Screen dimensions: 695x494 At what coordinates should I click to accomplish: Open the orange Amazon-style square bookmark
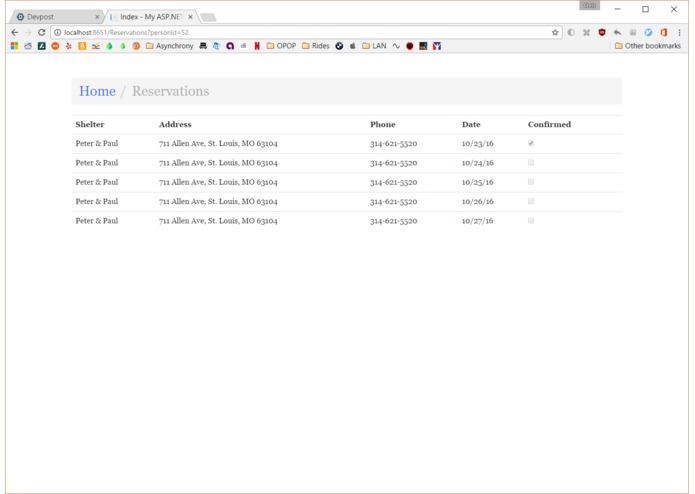82,46
